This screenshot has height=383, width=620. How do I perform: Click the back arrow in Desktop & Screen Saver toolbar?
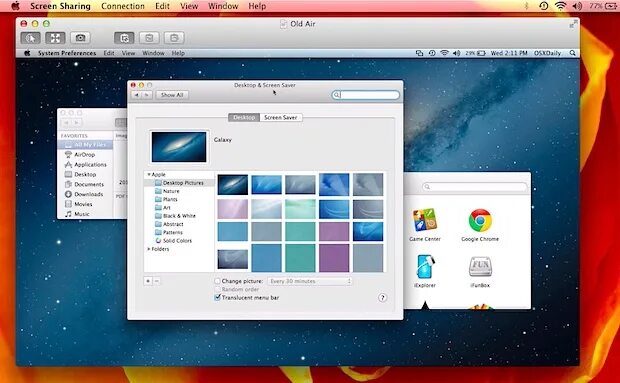pyautogui.click(x=136, y=95)
